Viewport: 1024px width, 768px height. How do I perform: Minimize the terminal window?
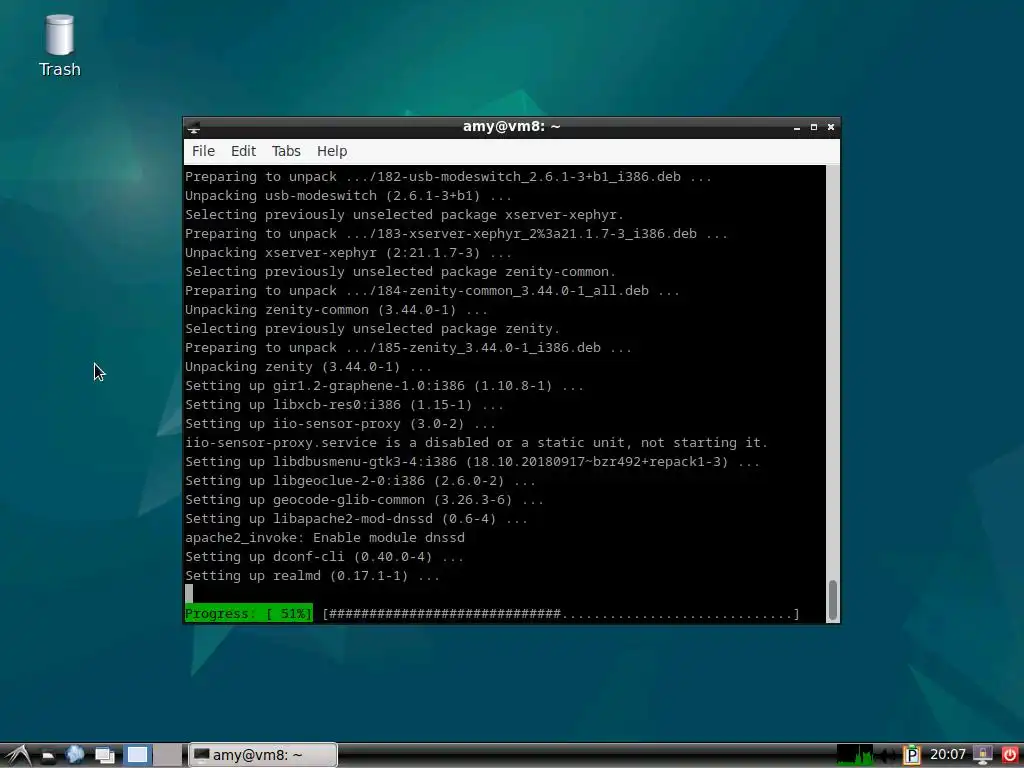[797, 127]
